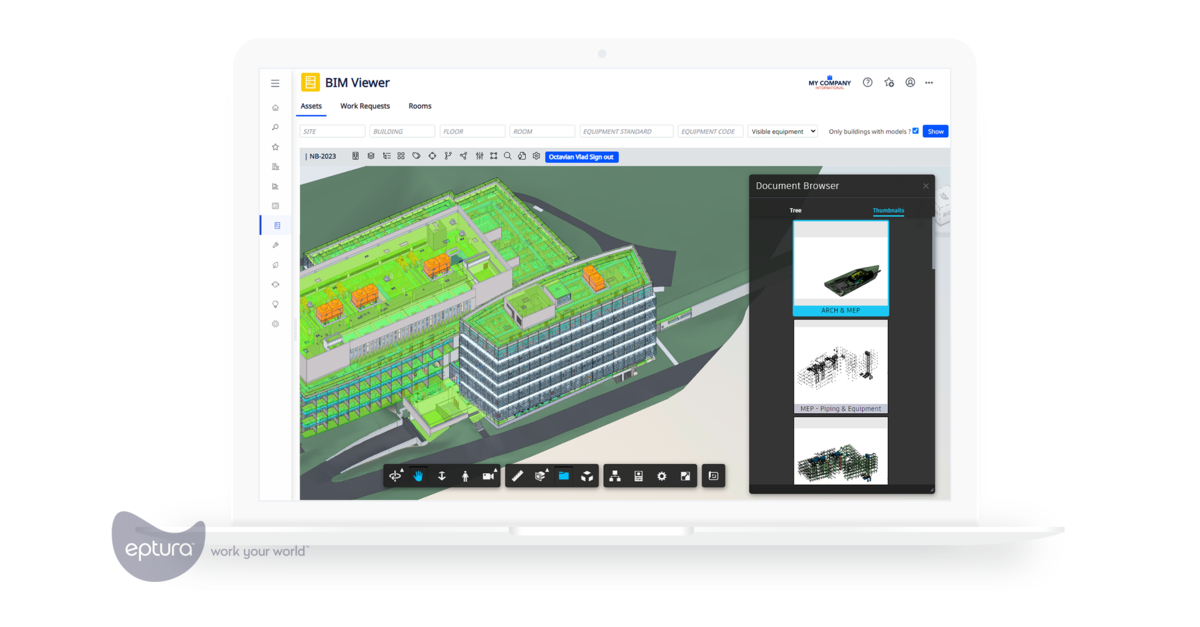Close the Document Browser panel

pyautogui.click(x=926, y=186)
